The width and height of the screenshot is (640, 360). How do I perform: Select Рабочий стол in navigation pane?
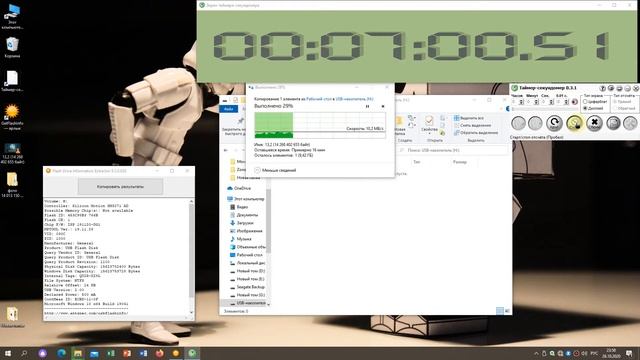[x=247, y=255]
